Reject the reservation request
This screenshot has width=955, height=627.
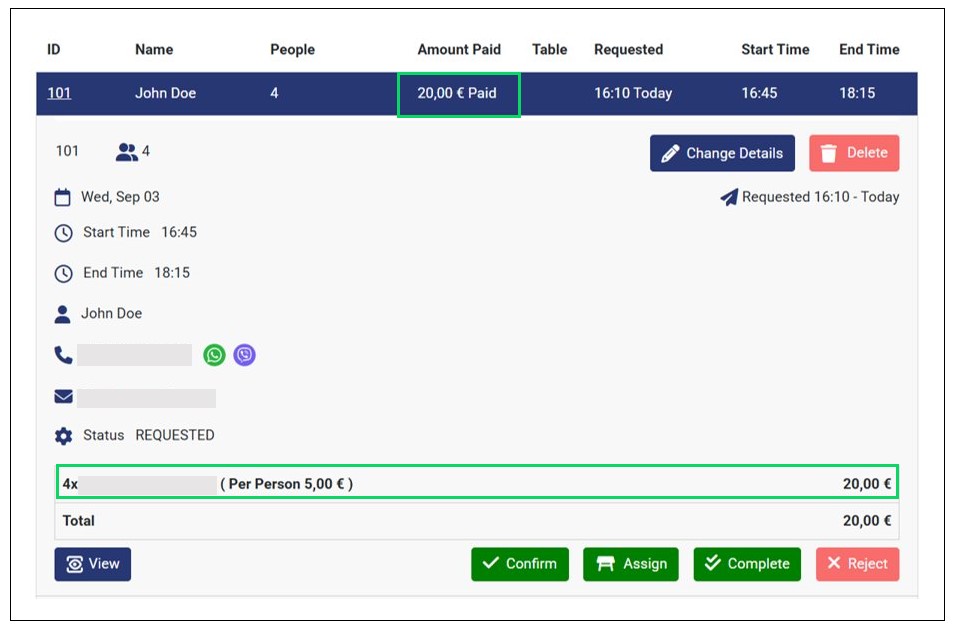tap(857, 564)
